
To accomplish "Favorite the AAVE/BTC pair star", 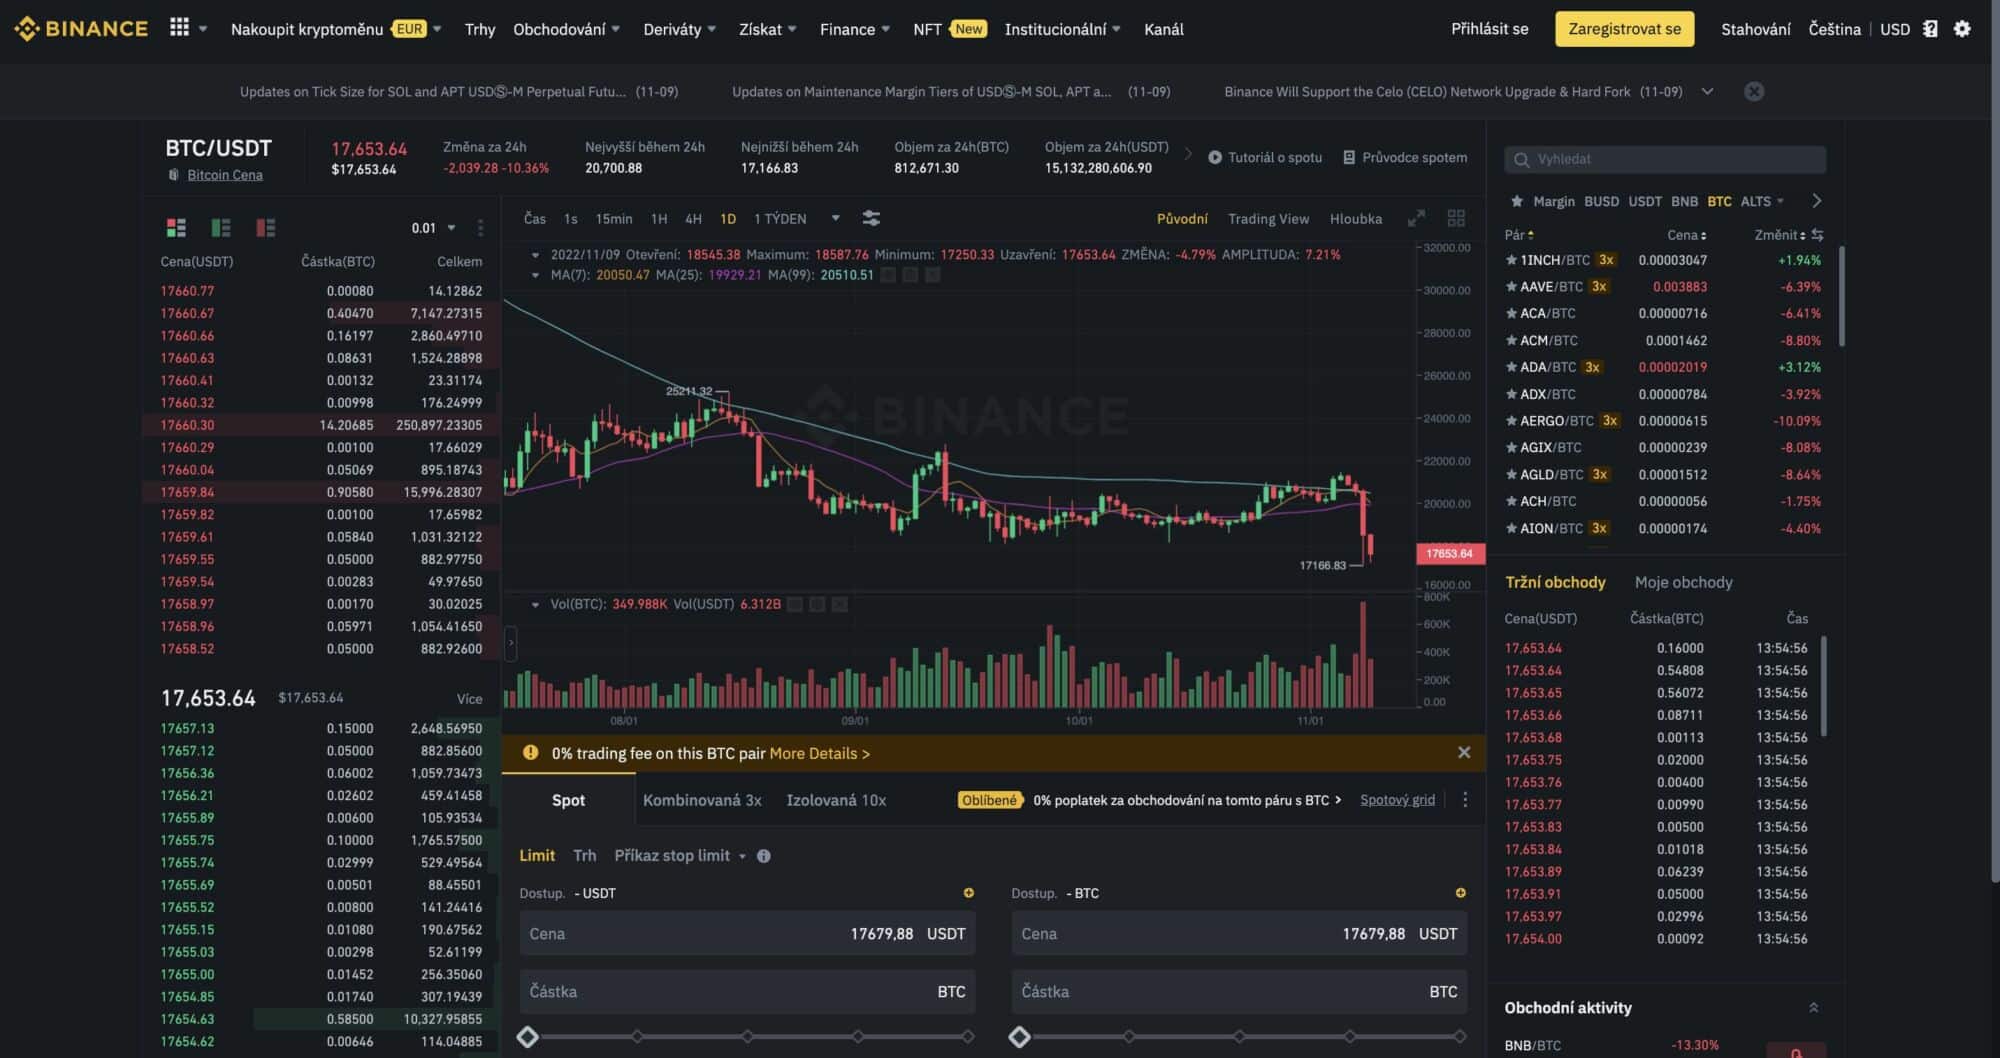I will [x=1511, y=287].
